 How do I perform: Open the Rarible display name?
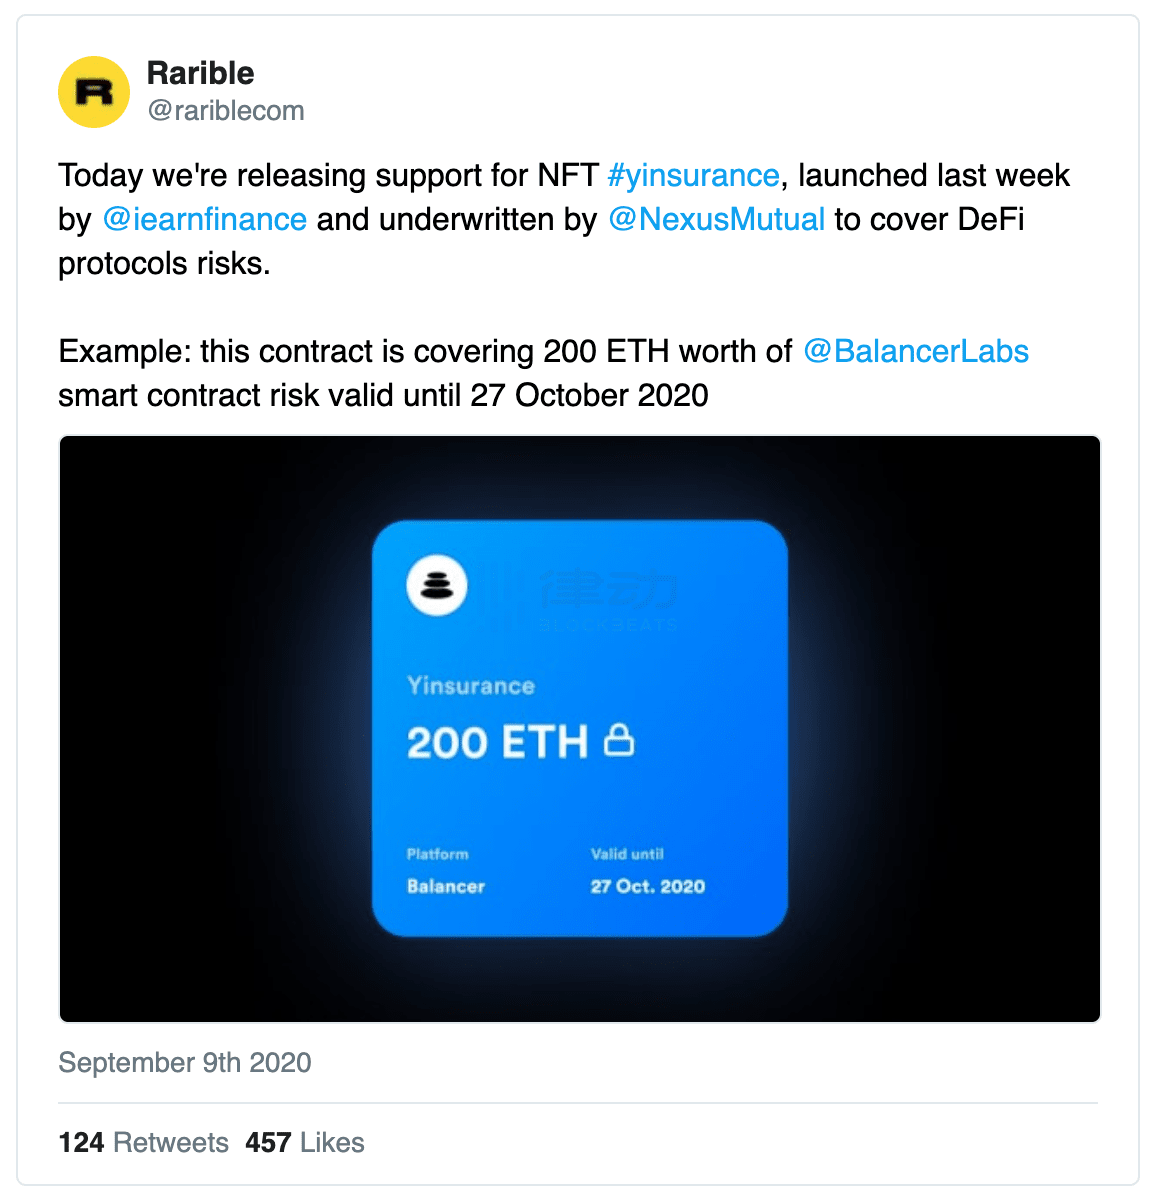[x=200, y=73]
